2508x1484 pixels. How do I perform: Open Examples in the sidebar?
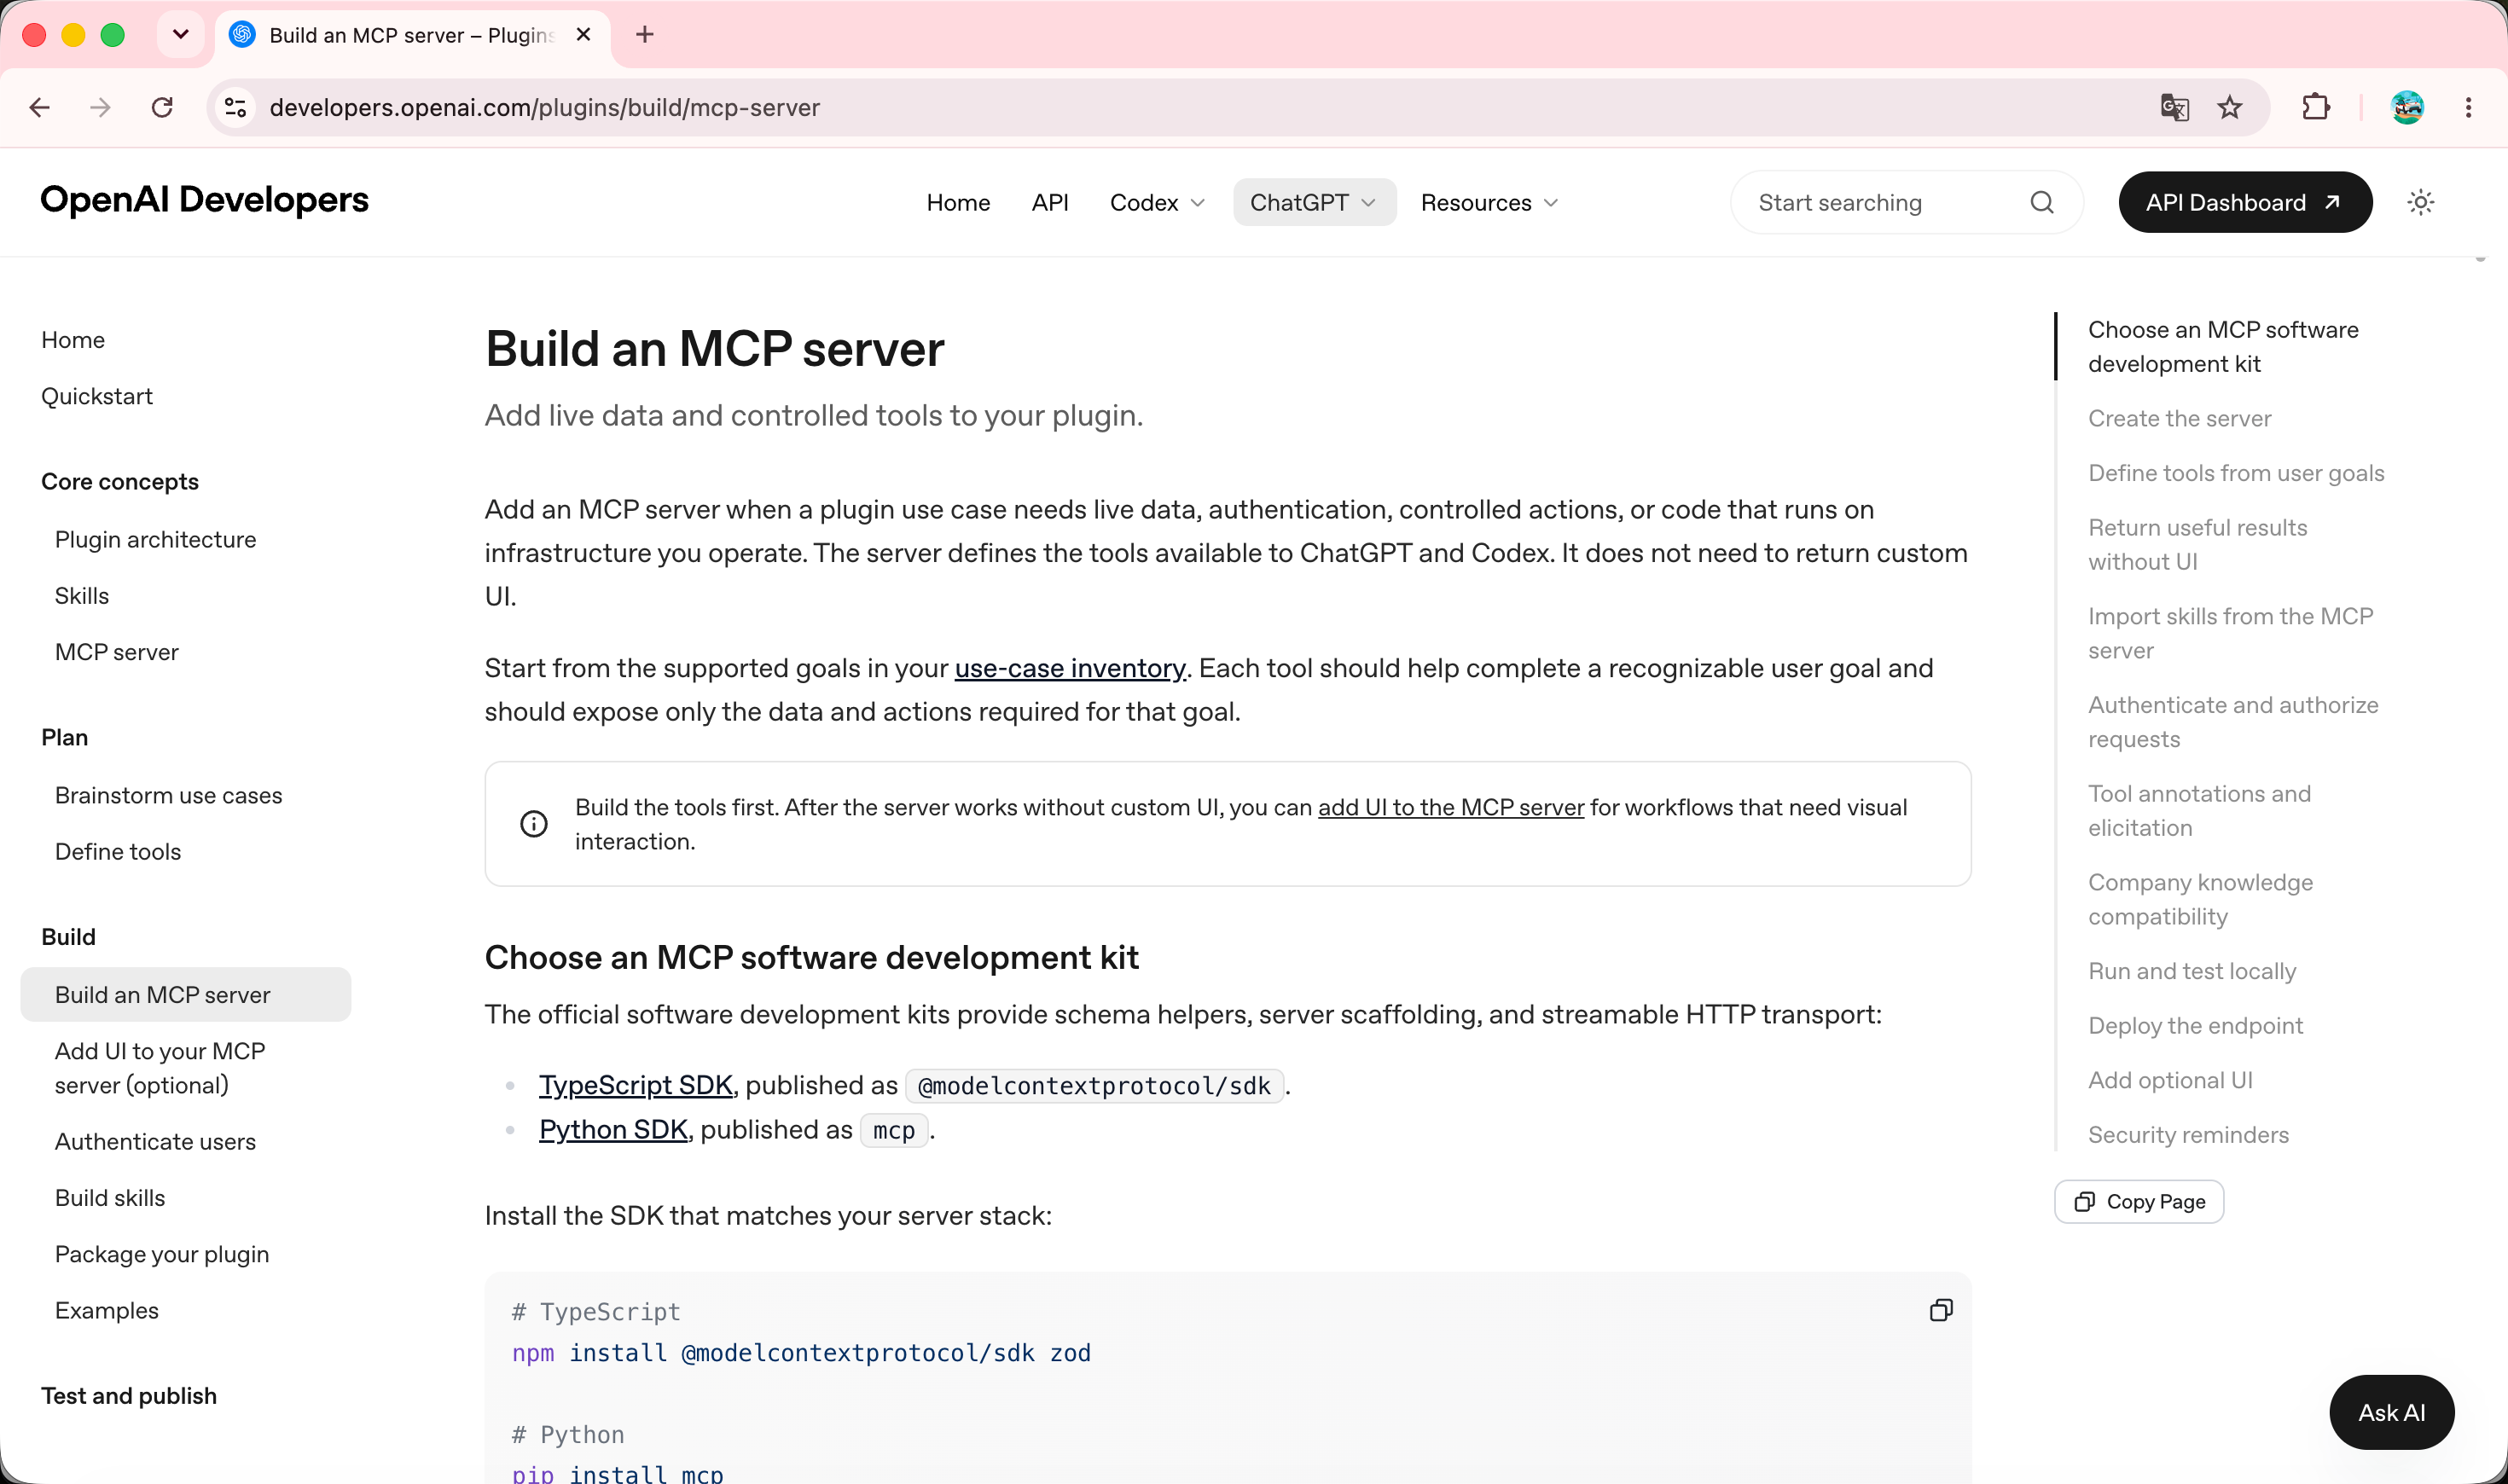click(x=107, y=1310)
